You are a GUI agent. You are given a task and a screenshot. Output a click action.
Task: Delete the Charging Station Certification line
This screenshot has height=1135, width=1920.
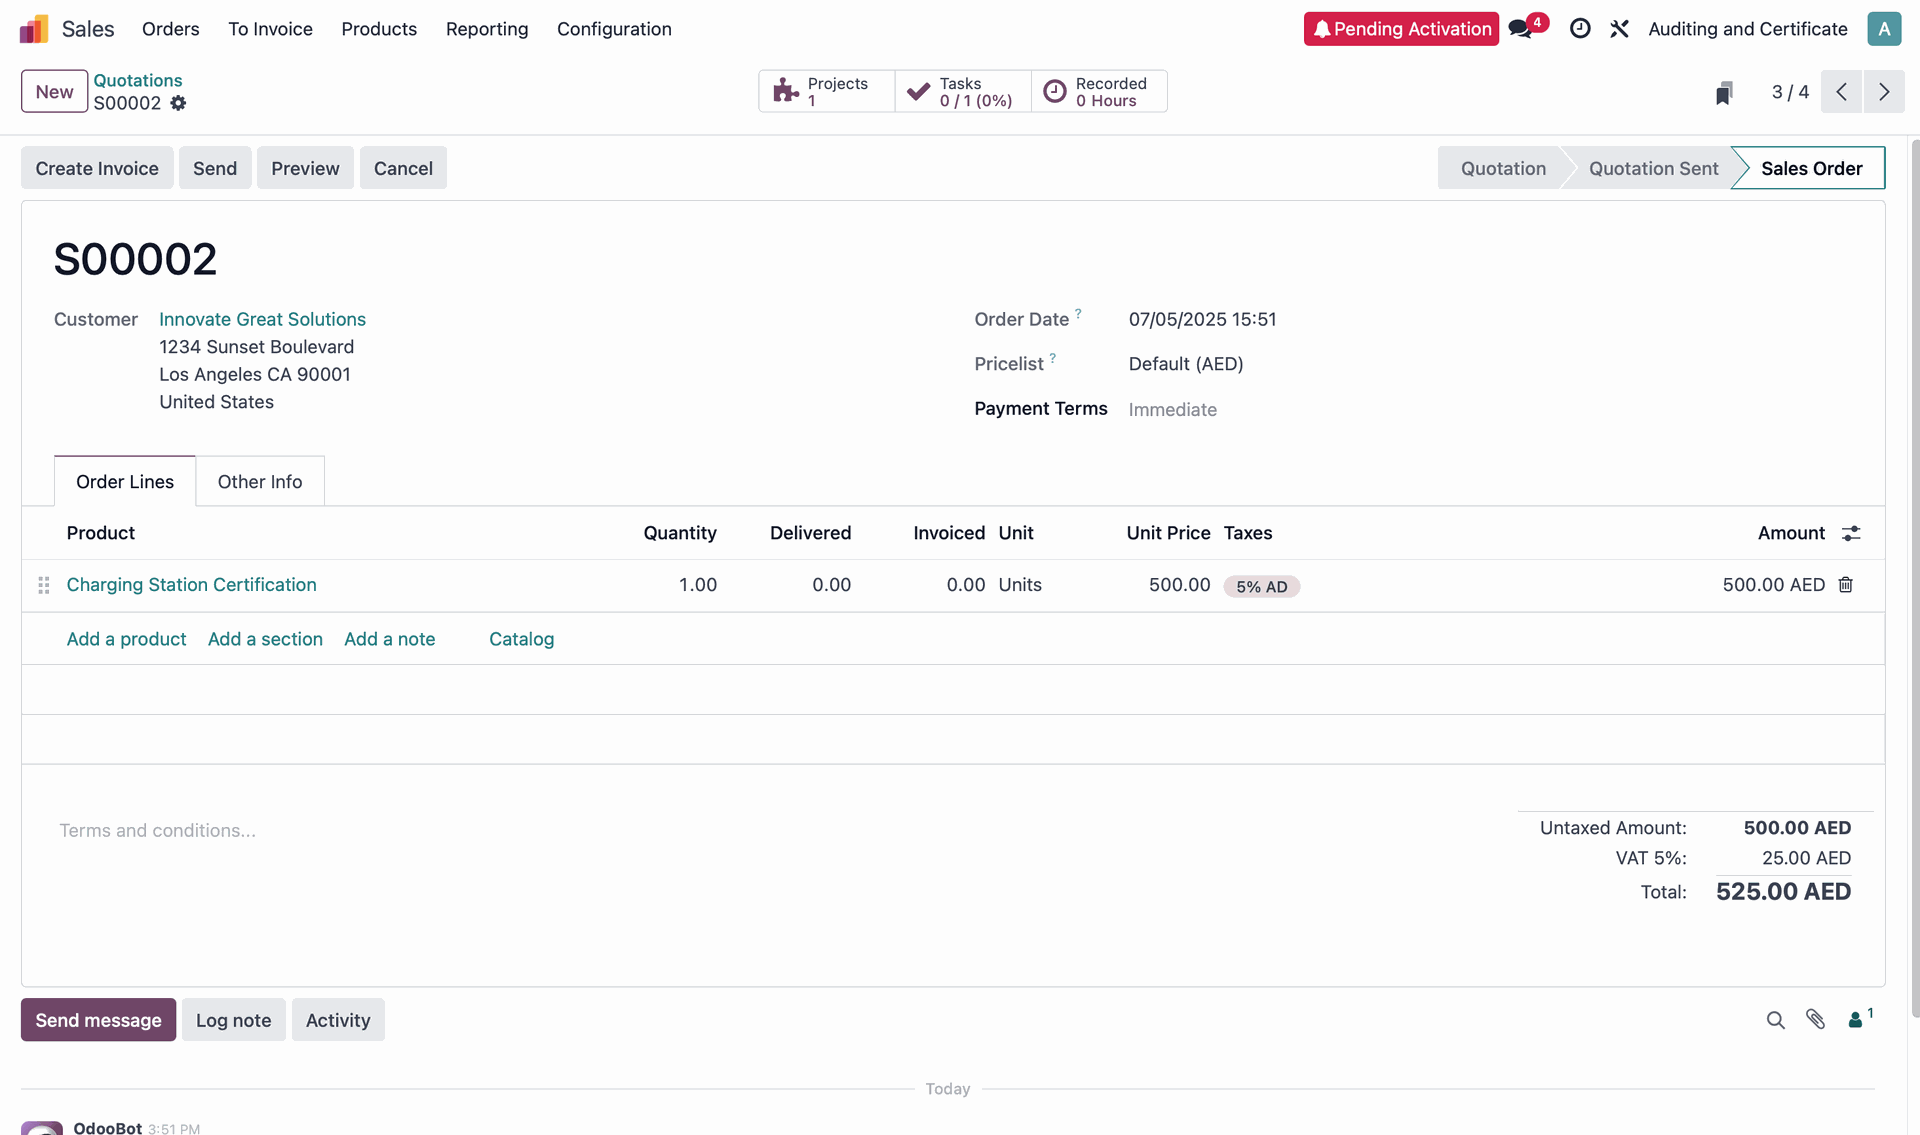(x=1846, y=585)
